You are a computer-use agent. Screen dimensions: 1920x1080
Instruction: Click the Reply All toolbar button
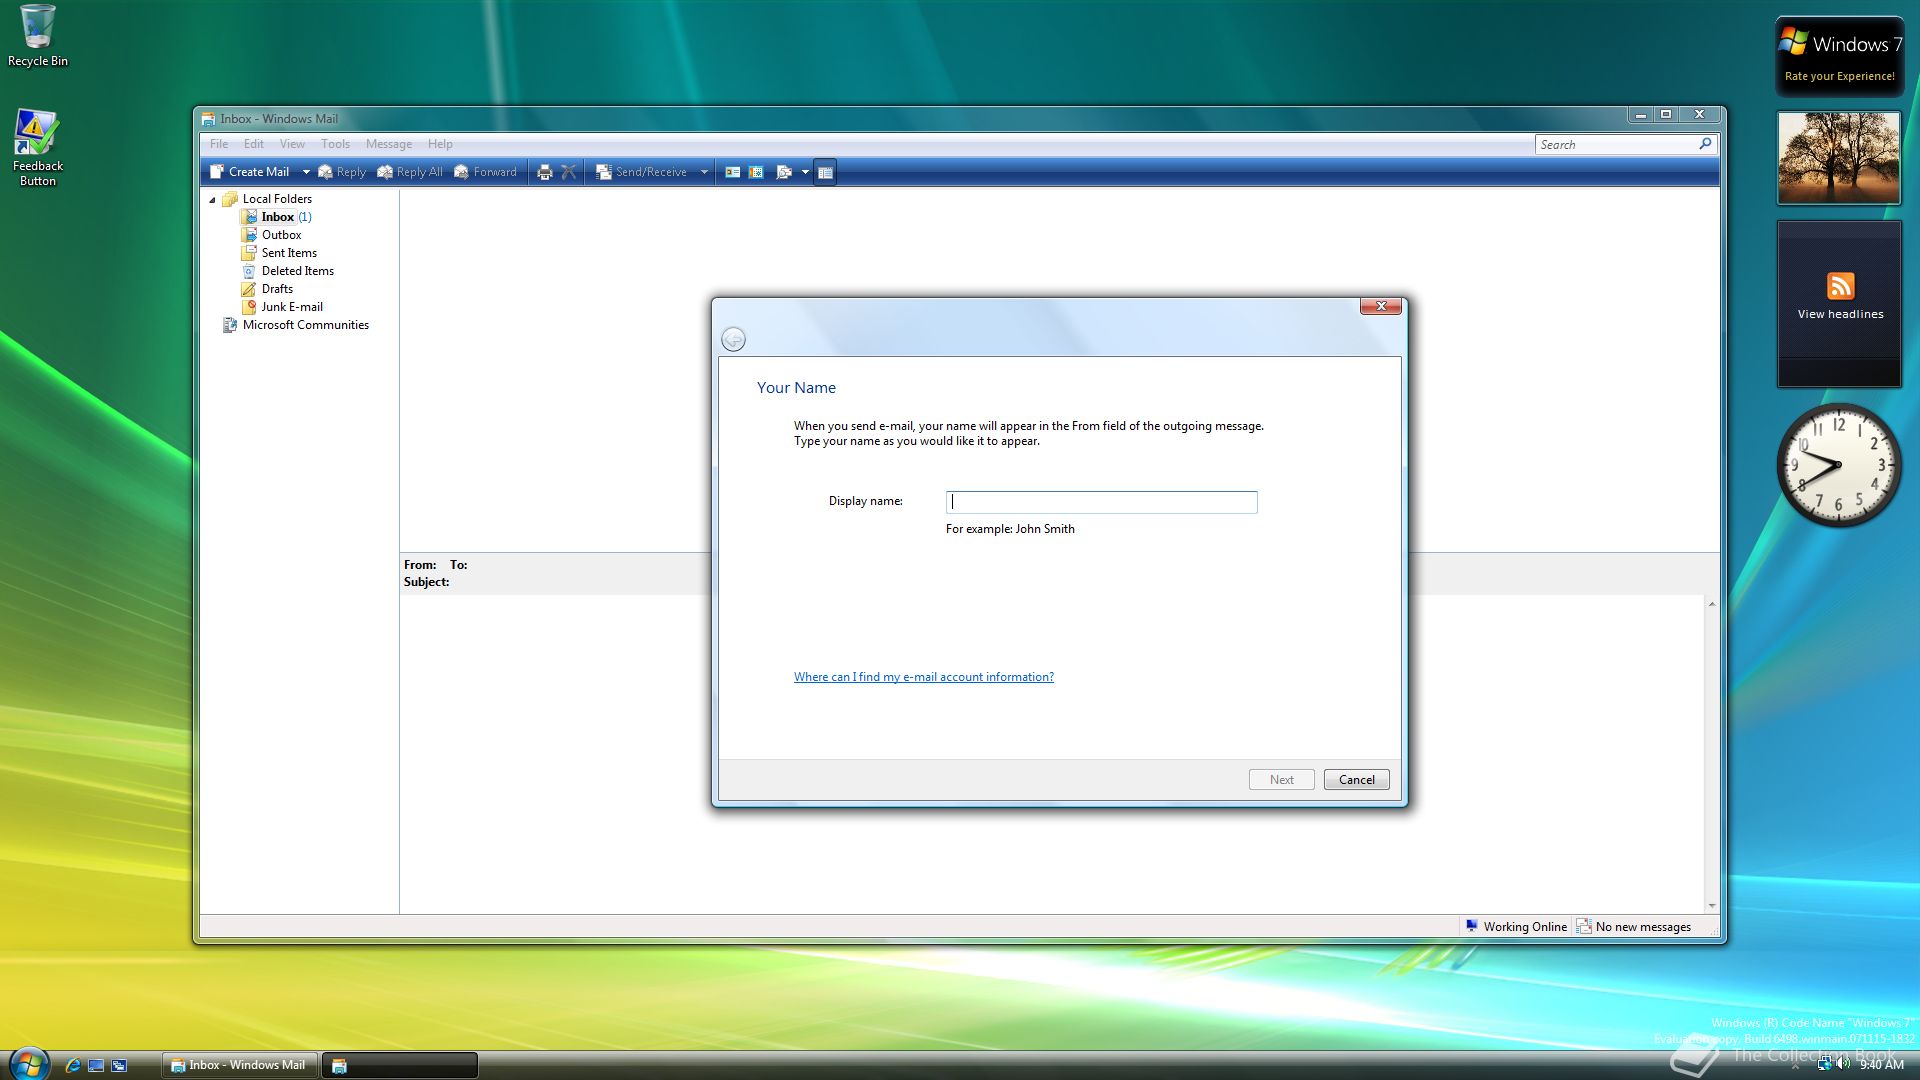410,172
